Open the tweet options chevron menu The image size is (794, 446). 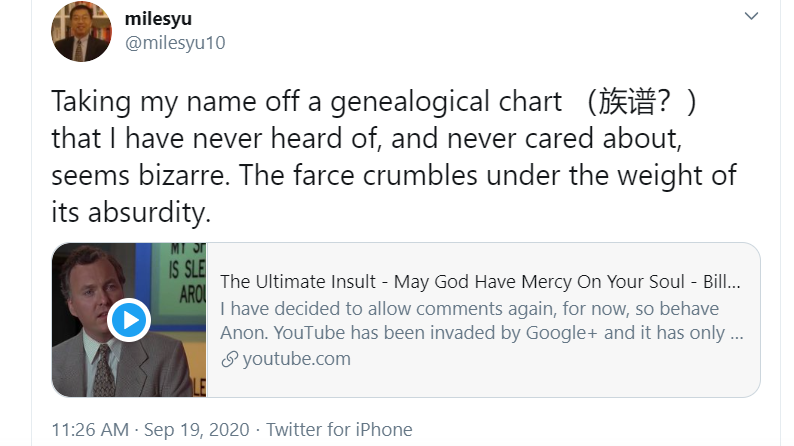751,16
